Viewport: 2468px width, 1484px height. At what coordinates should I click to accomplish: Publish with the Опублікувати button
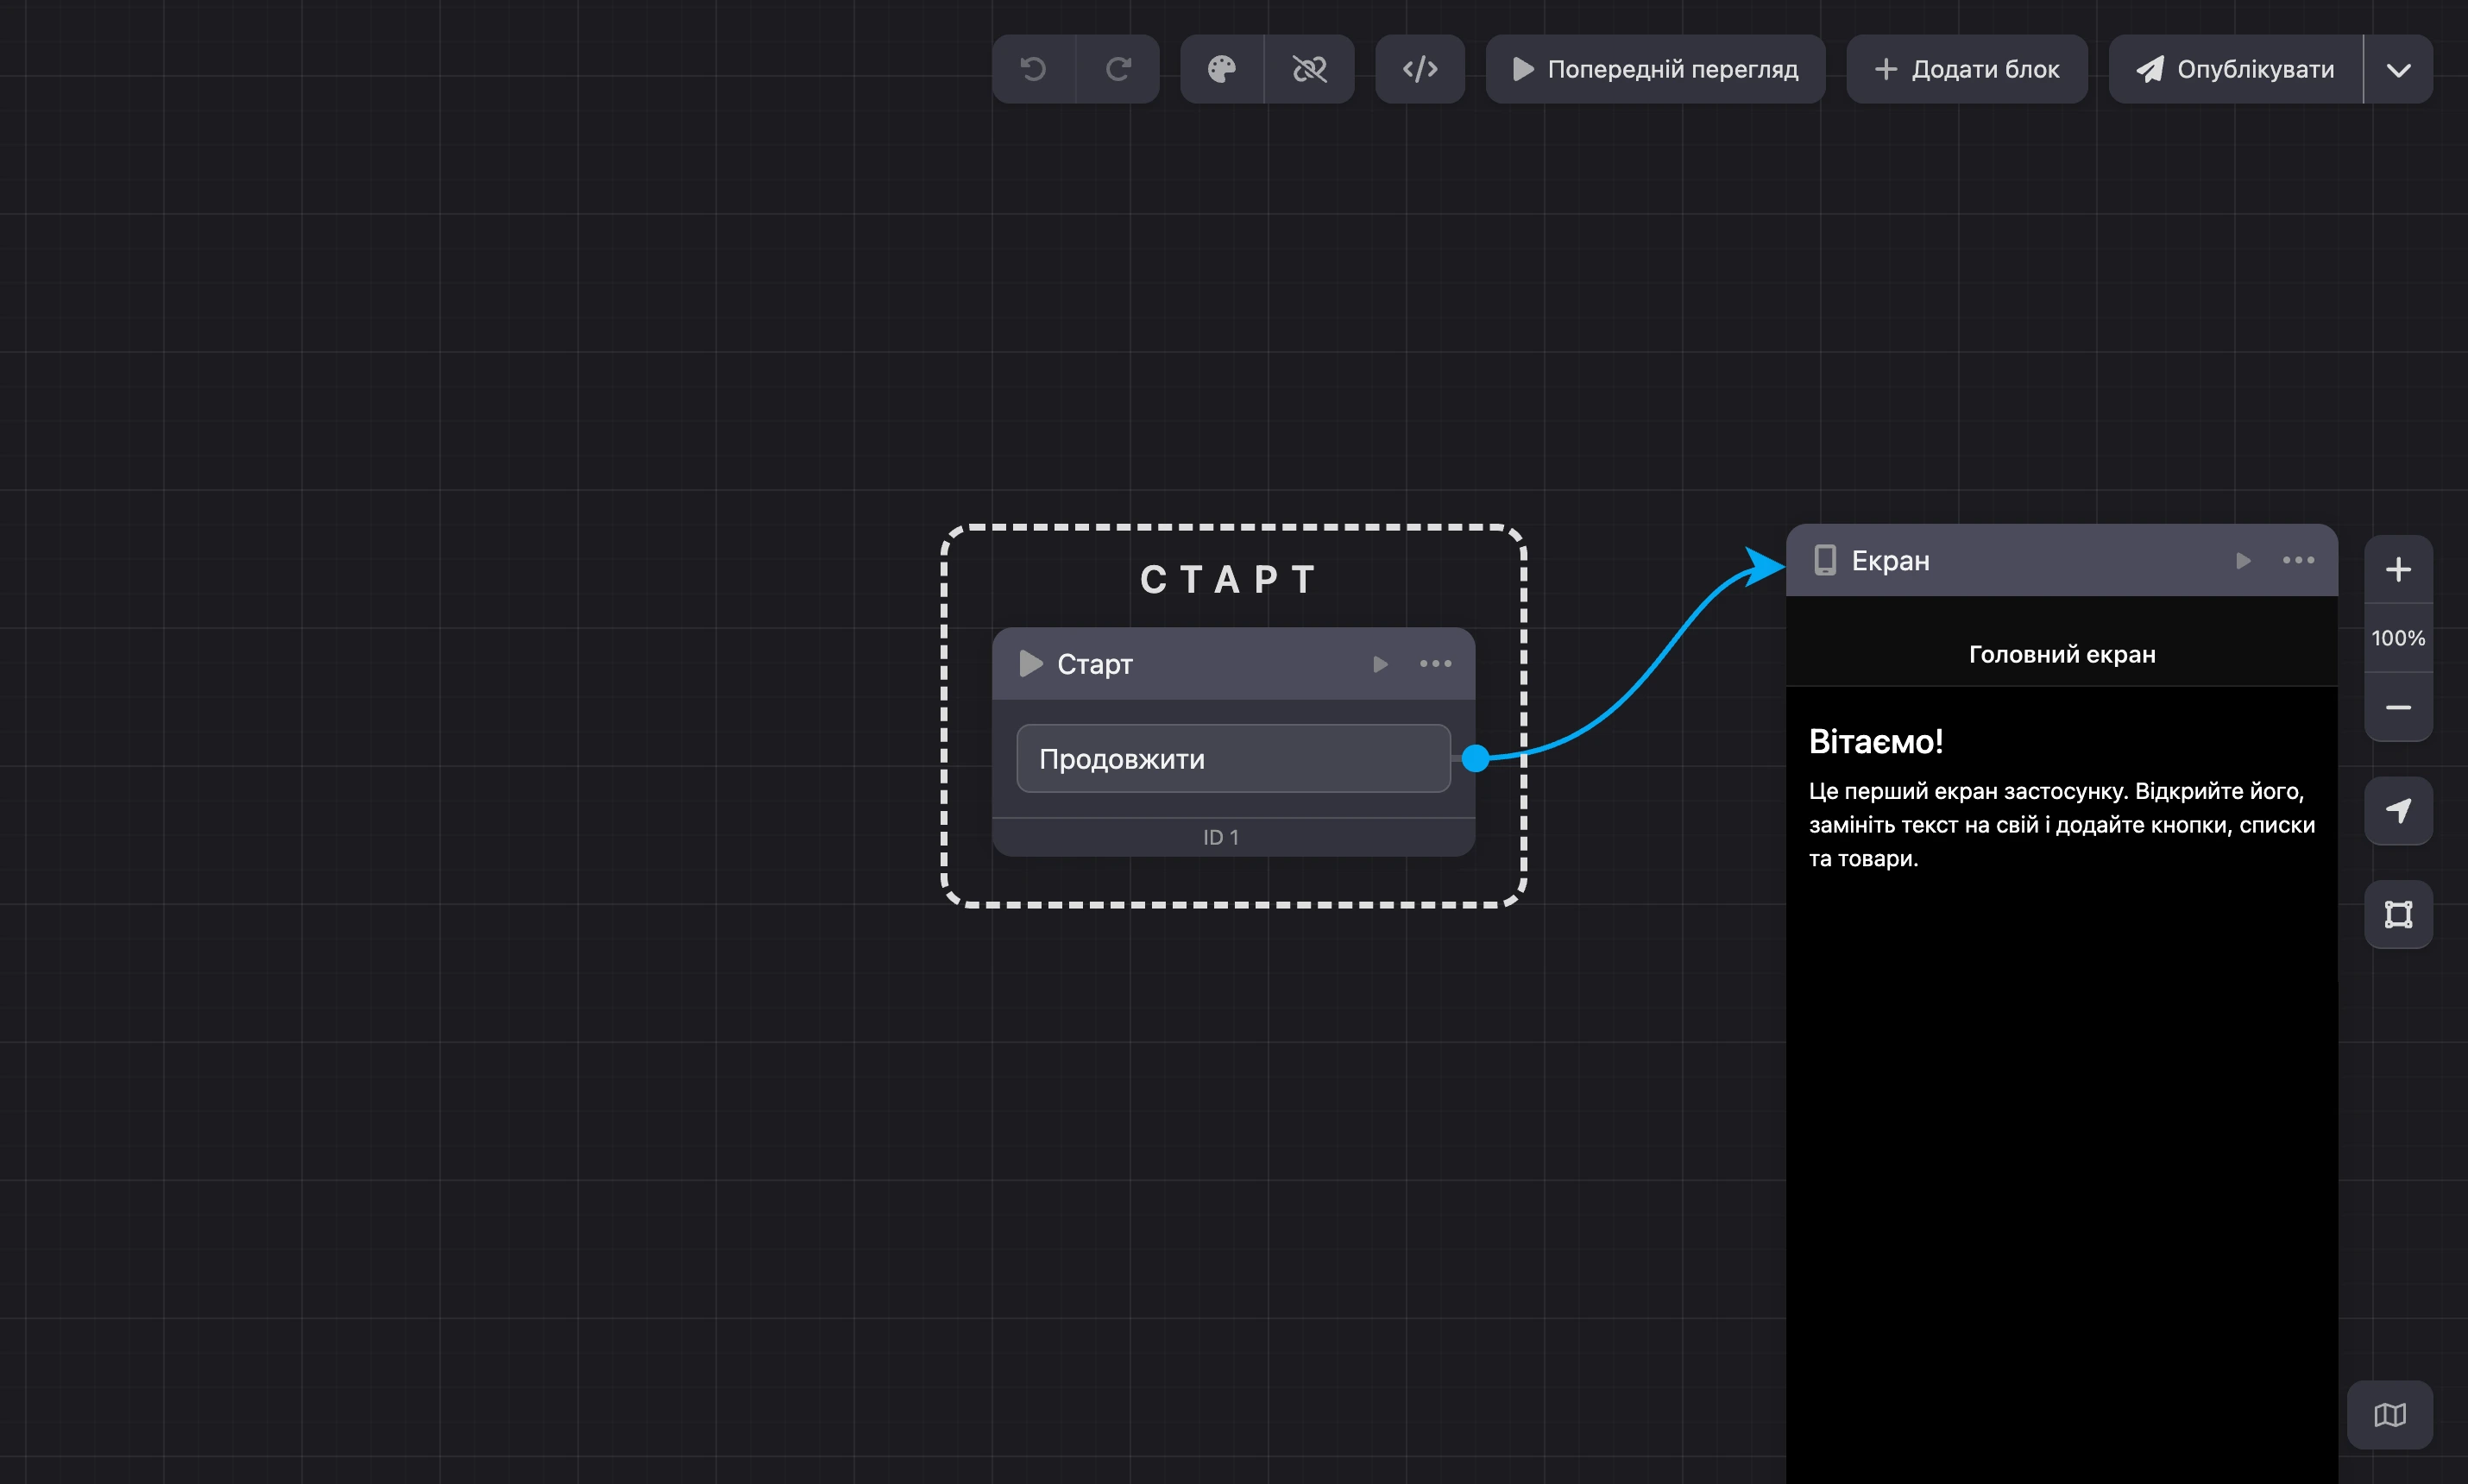point(2236,69)
